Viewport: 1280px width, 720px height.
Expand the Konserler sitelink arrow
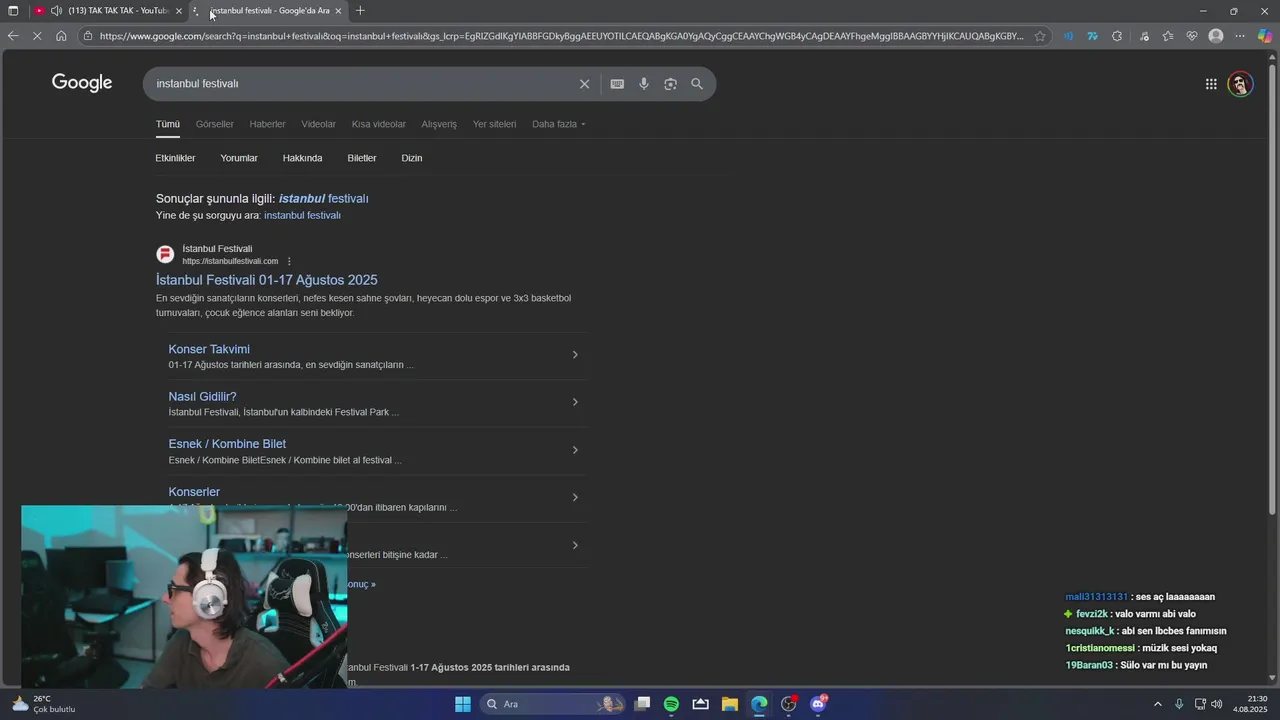[575, 497]
